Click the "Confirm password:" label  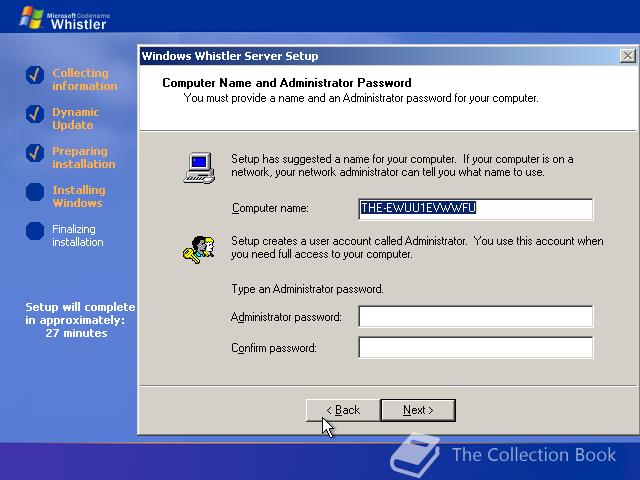[x=274, y=348]
